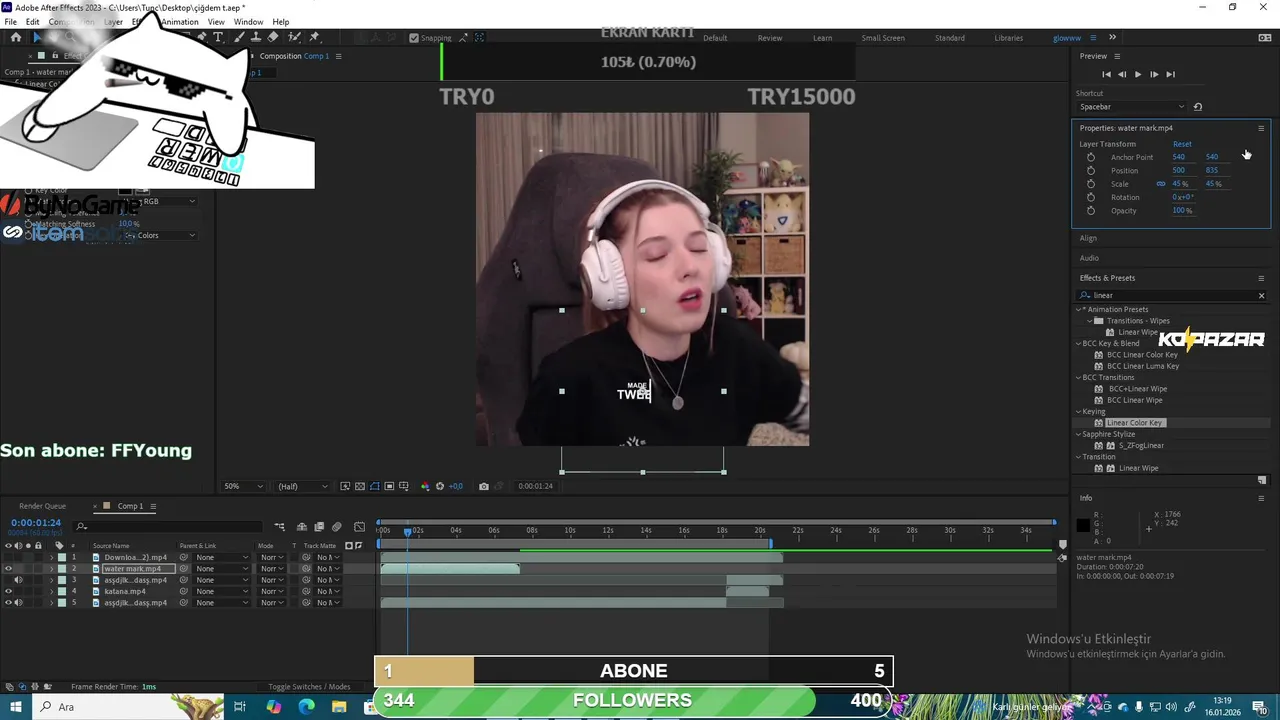The width and height of the screenshot is (1280, 720).
Task: Open File Explorer in Windows taskbar
Action: (x=340, y=706)
